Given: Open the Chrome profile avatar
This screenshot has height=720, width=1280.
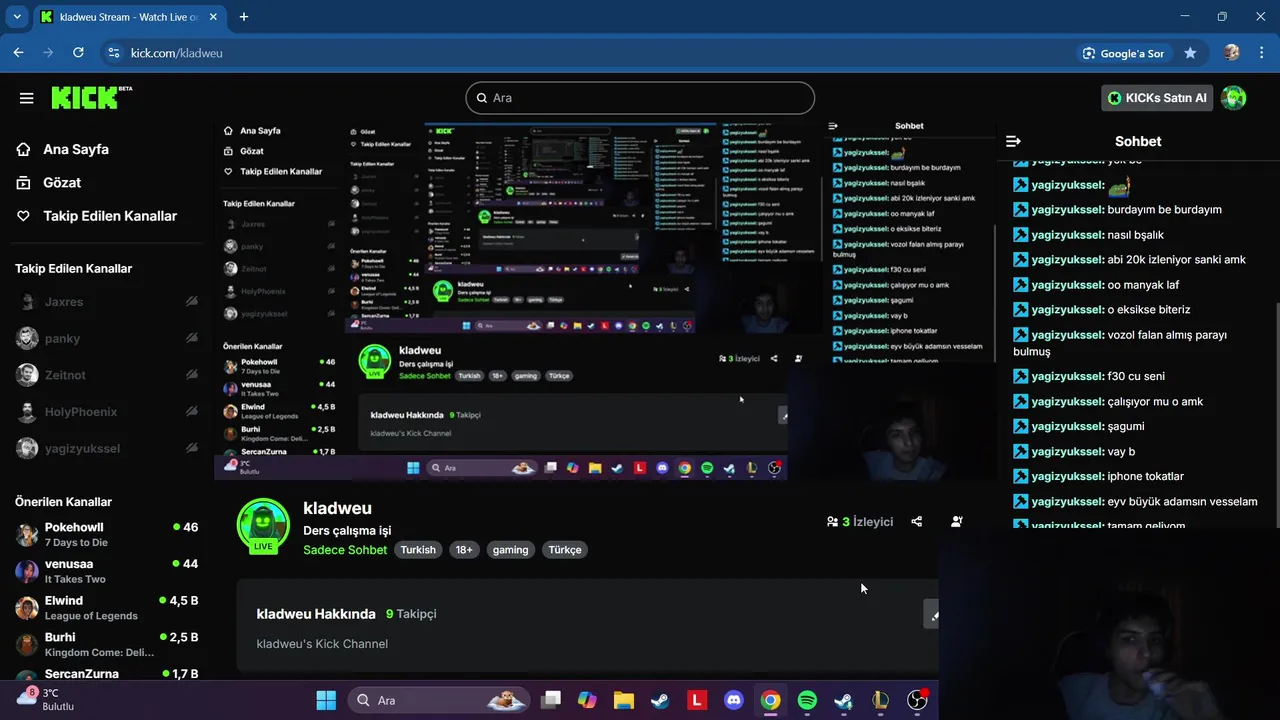Looking at the screenshot, I should click(1232, 53).
